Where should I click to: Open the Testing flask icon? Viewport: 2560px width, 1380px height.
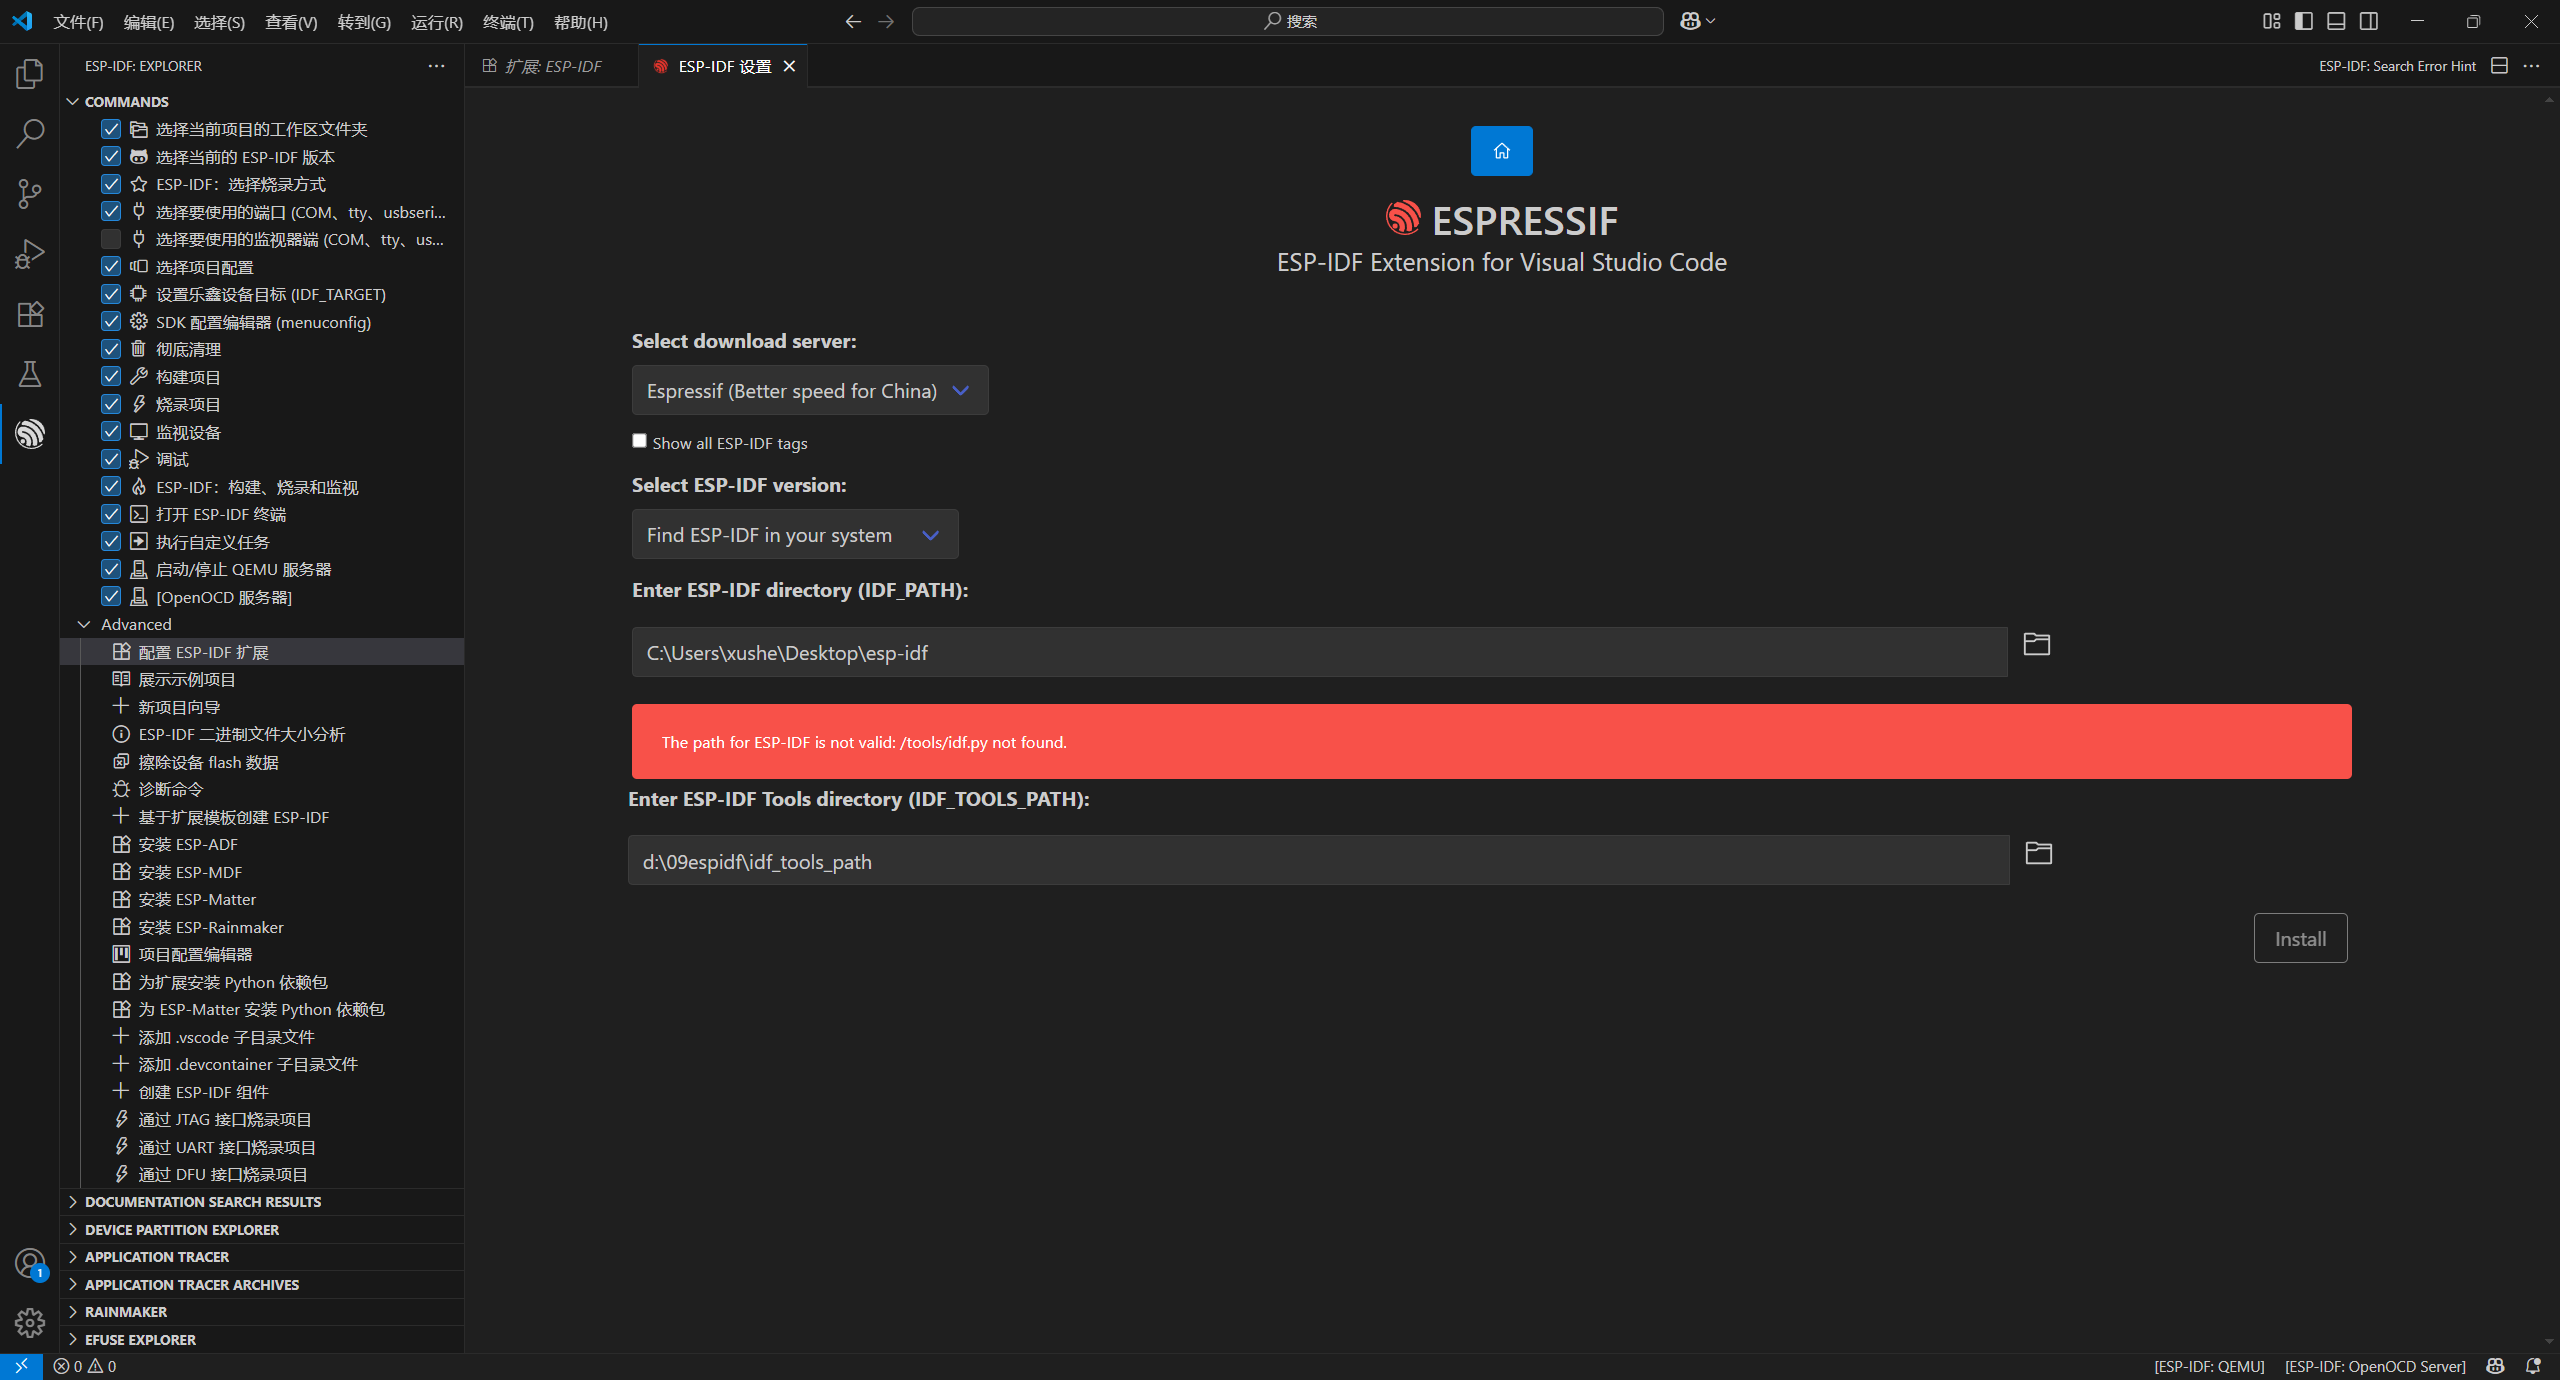tap(30, 374)
